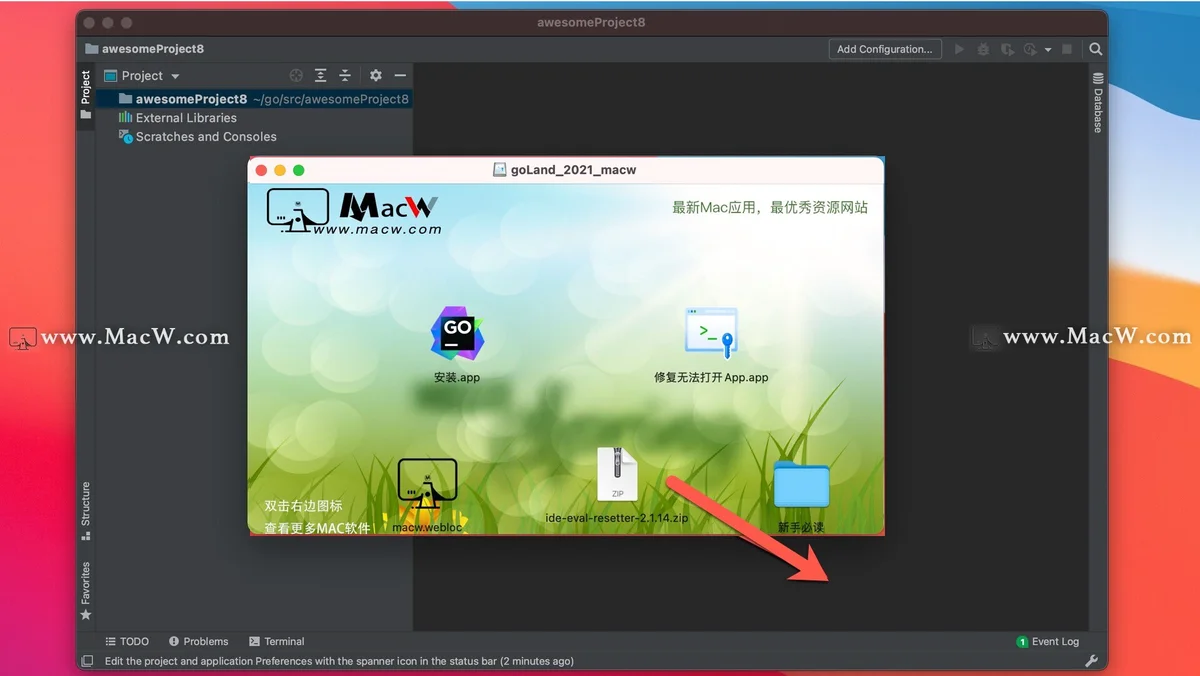
Task: Open the Problems tool window tab
Action: (198, 642)
